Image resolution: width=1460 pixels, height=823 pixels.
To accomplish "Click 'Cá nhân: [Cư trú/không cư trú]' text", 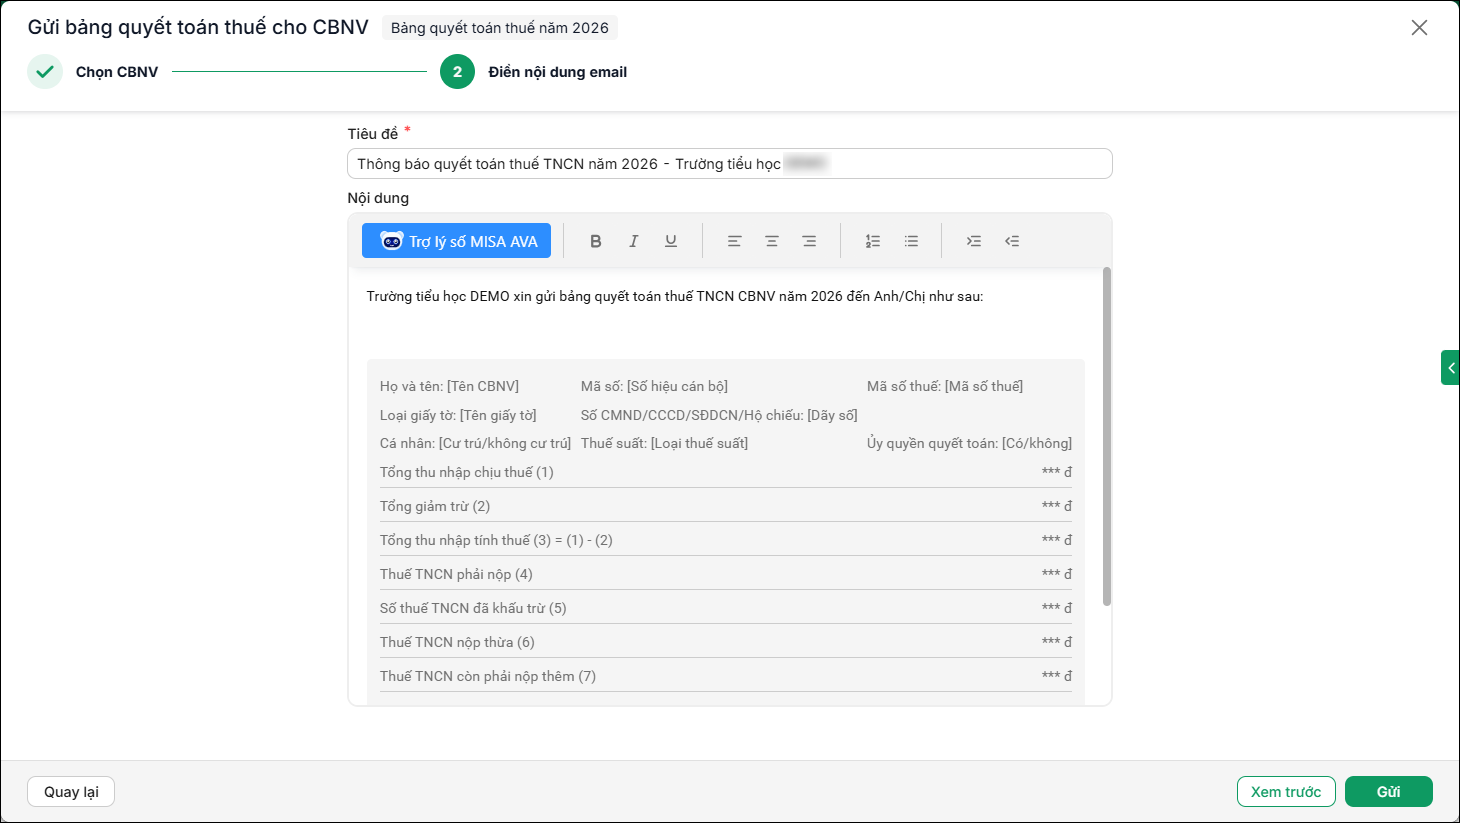I will [x=475, y=443].
